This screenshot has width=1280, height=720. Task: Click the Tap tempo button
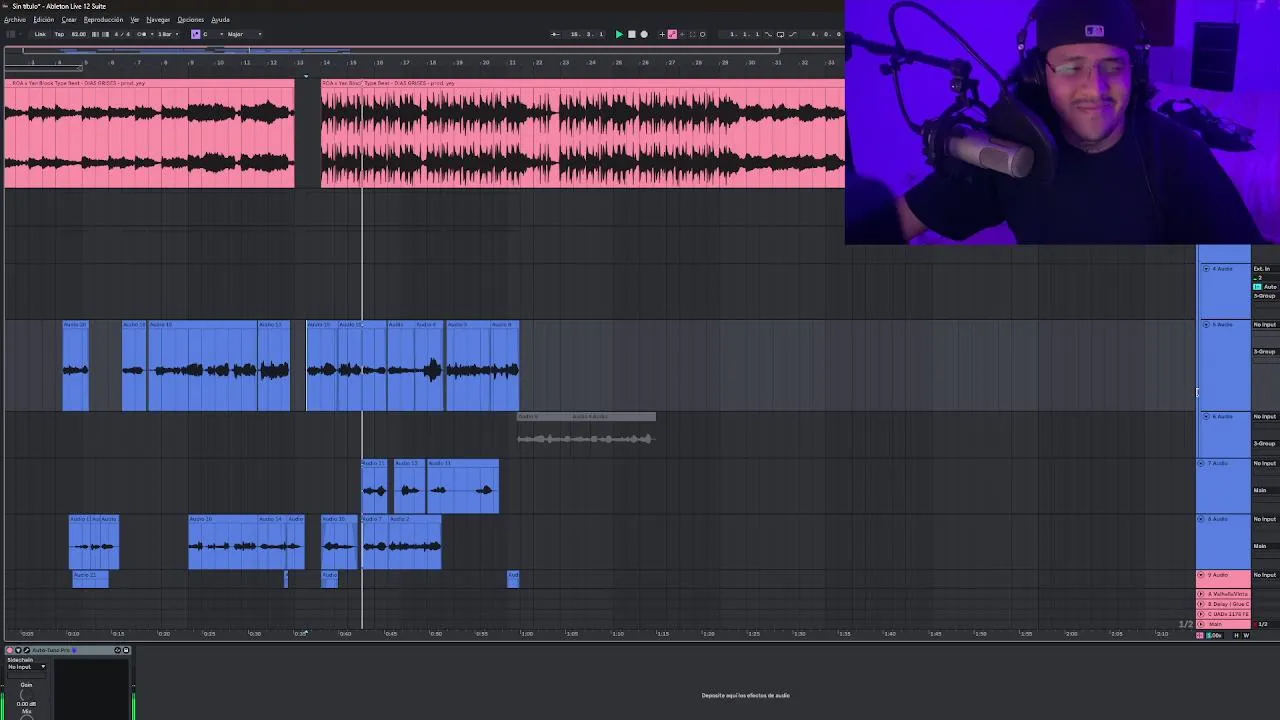pyautogui.click(x=59, y=34)
